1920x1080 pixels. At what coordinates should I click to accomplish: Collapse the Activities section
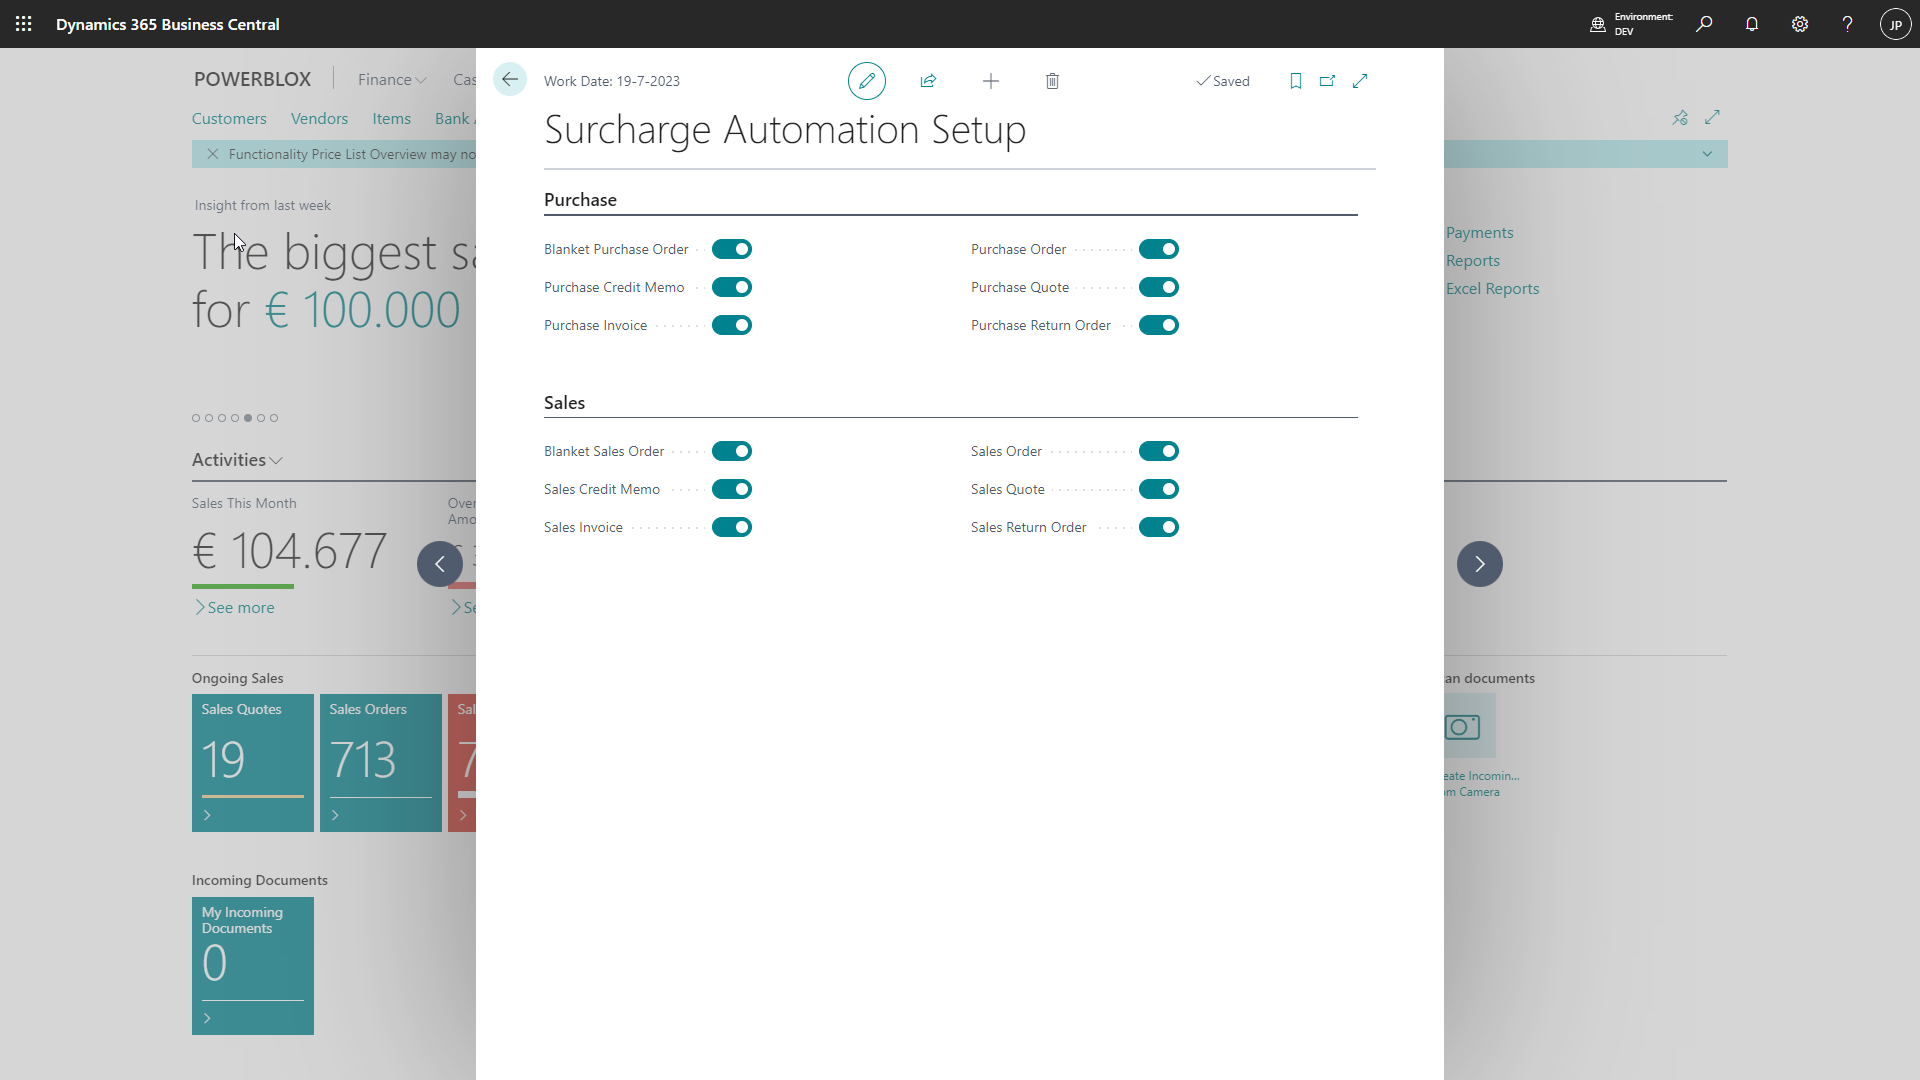point(276,460)
